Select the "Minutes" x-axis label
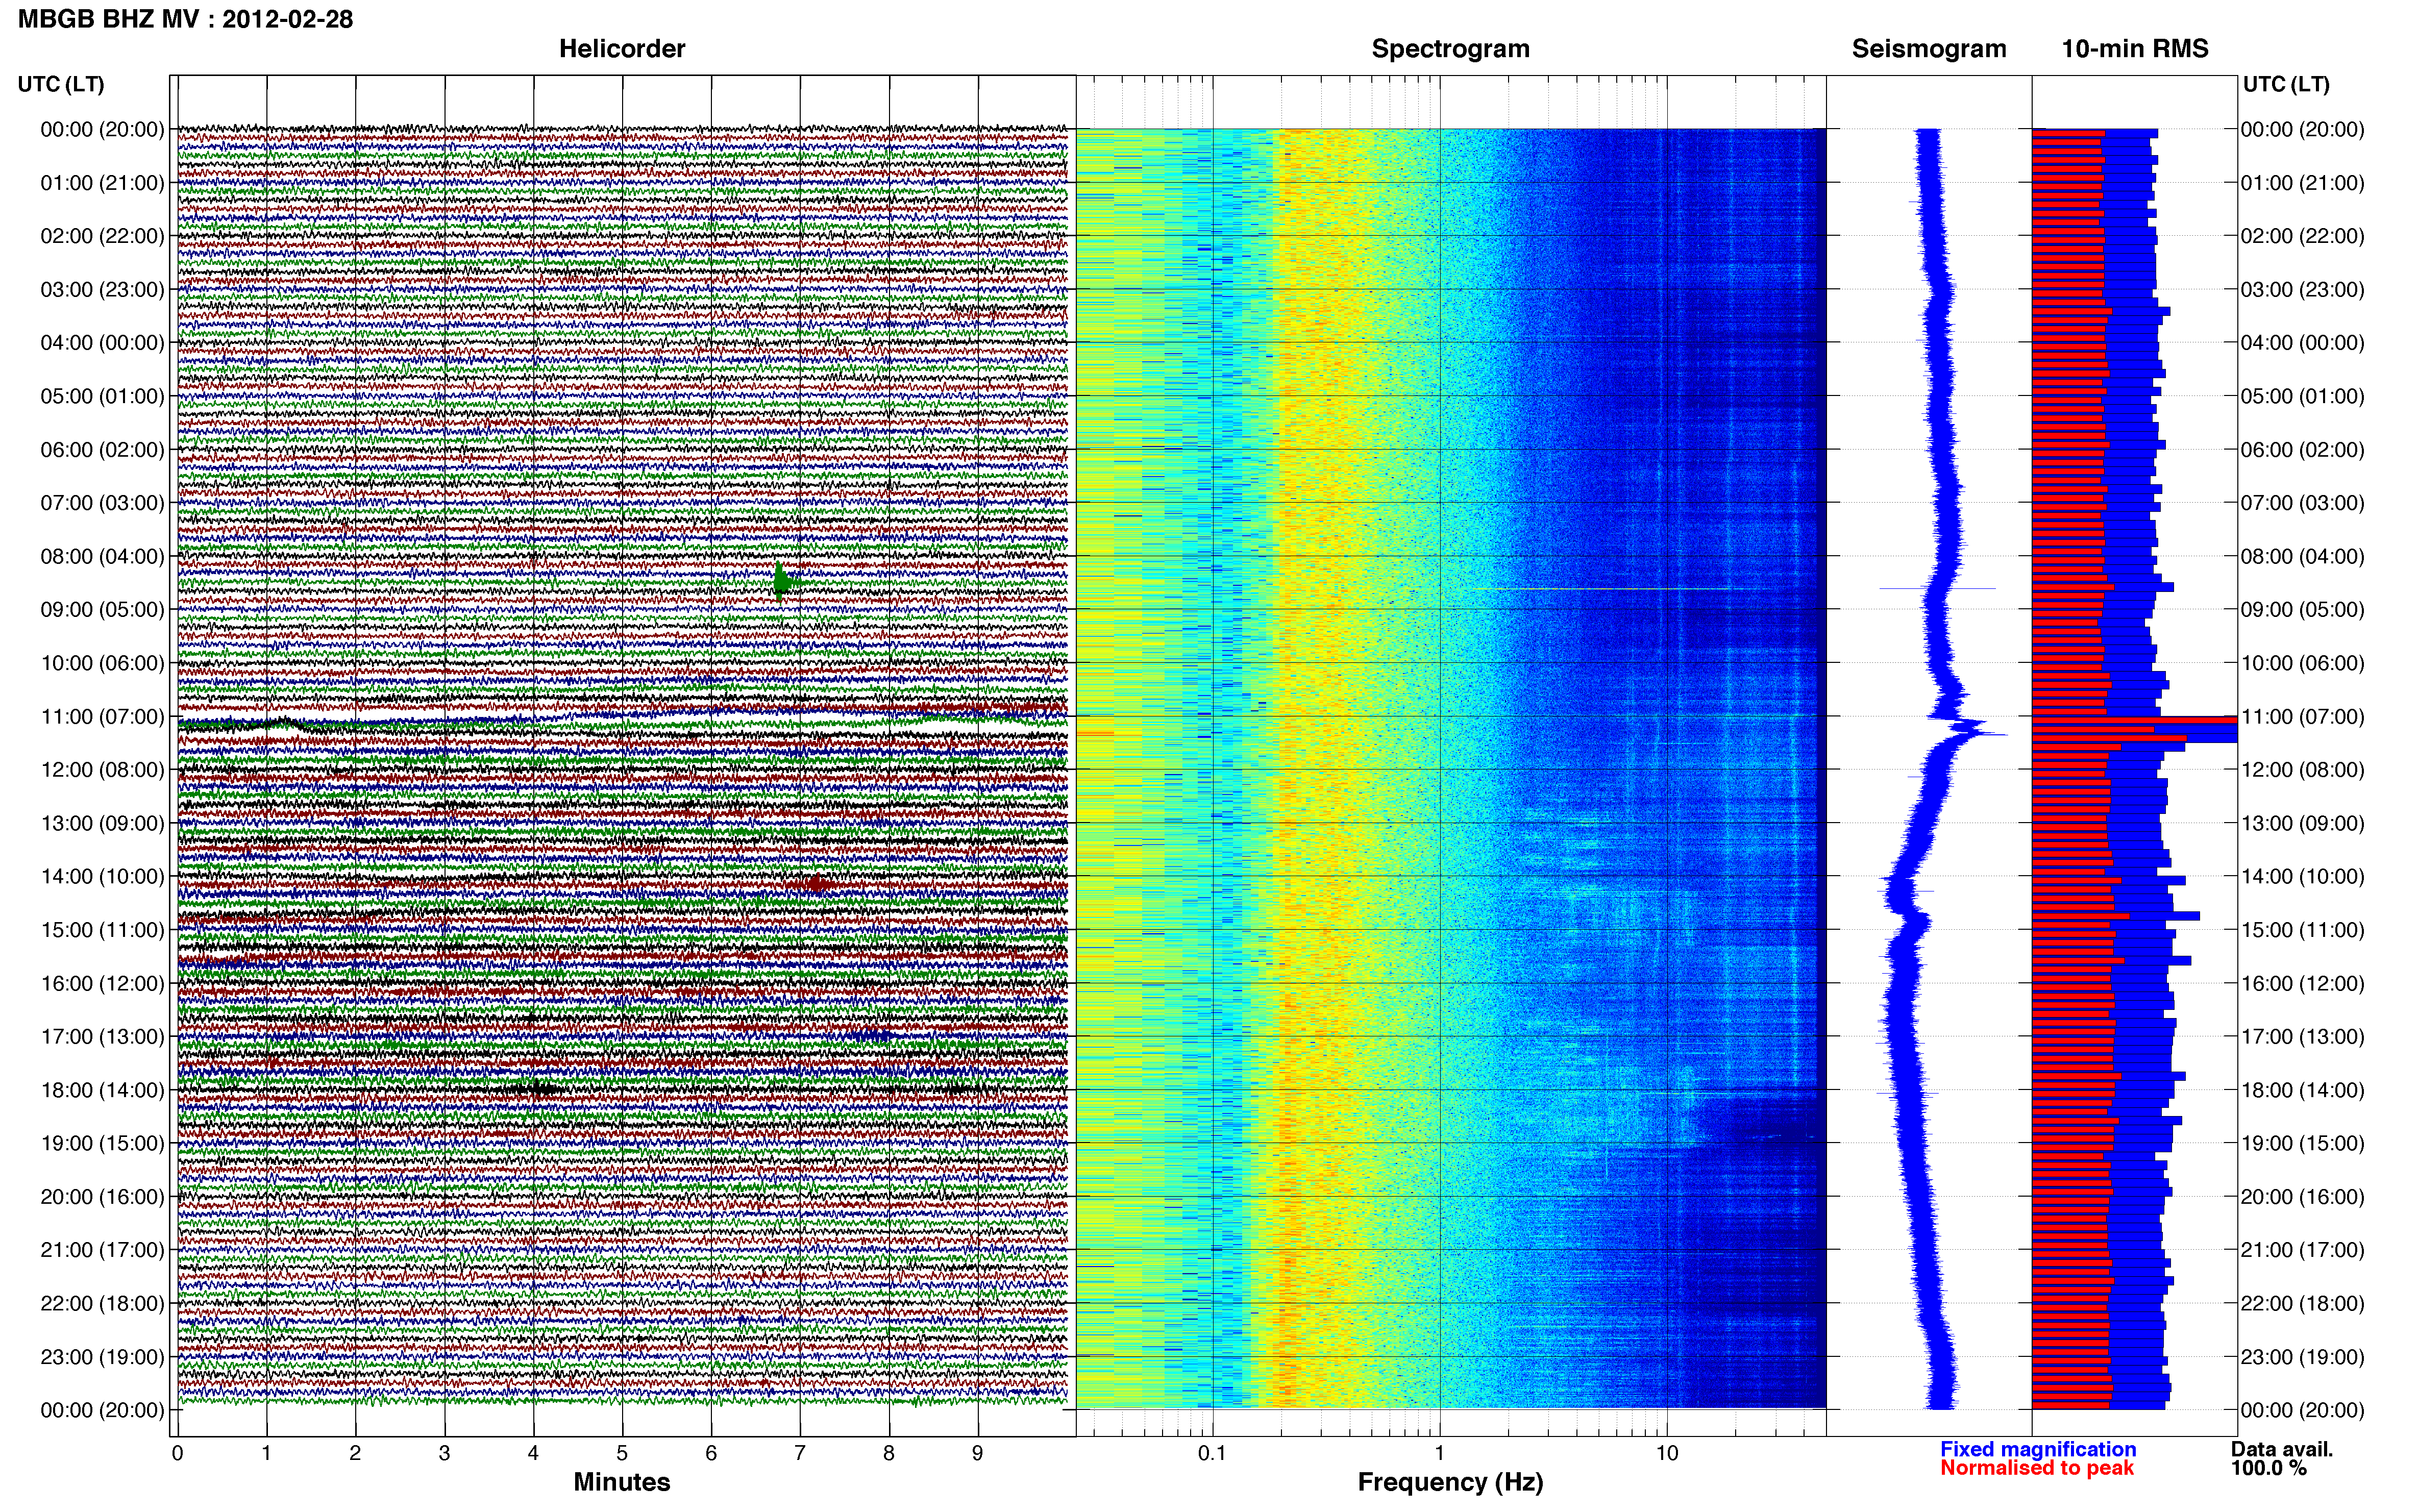 click(x=622, y=1482)
